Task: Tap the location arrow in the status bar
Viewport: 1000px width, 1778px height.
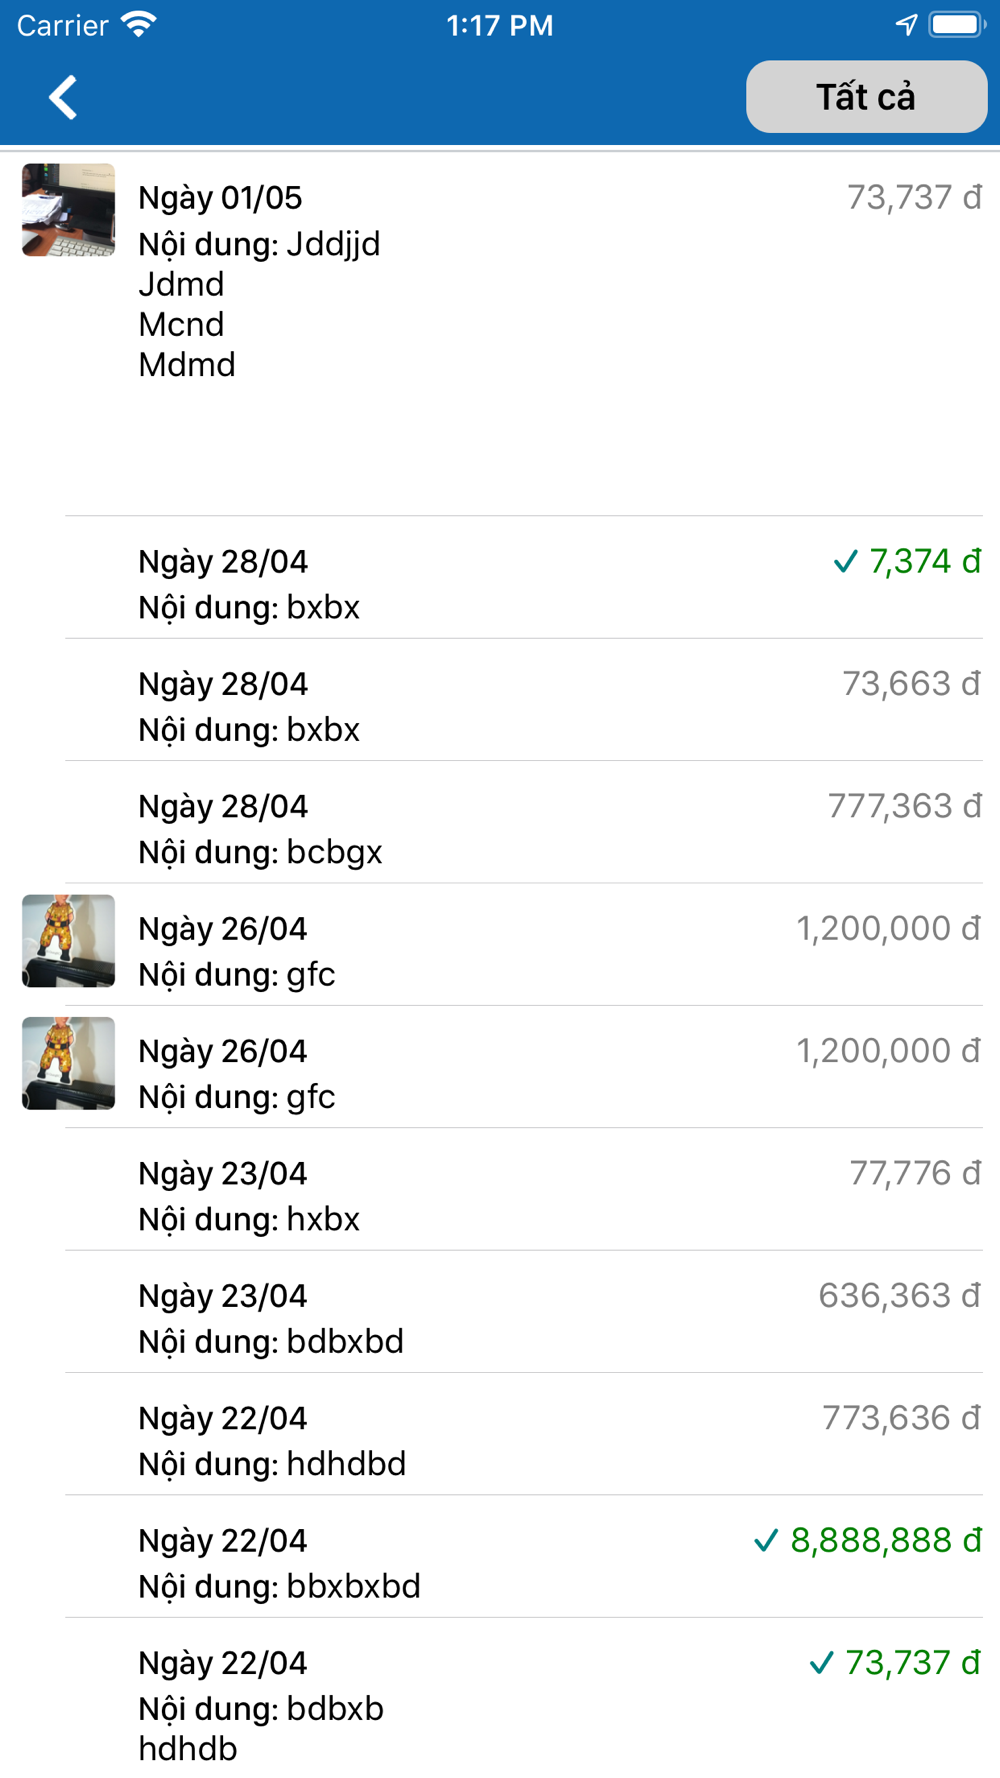Action: click(x=906, y=25)
